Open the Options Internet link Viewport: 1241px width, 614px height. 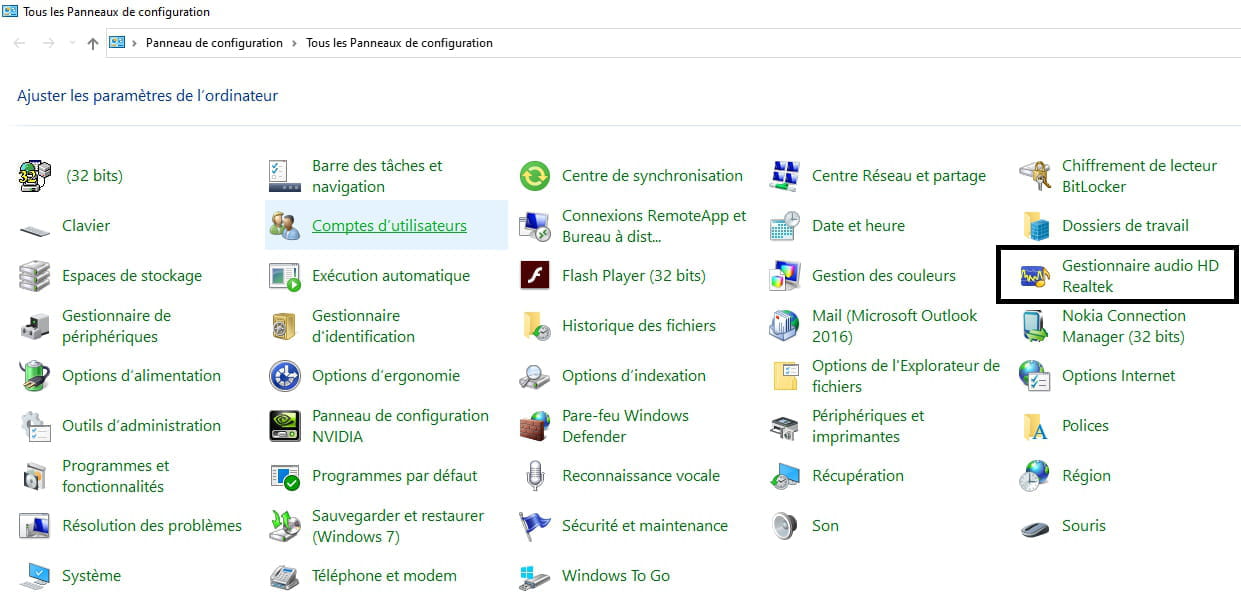click(1119, 376)
